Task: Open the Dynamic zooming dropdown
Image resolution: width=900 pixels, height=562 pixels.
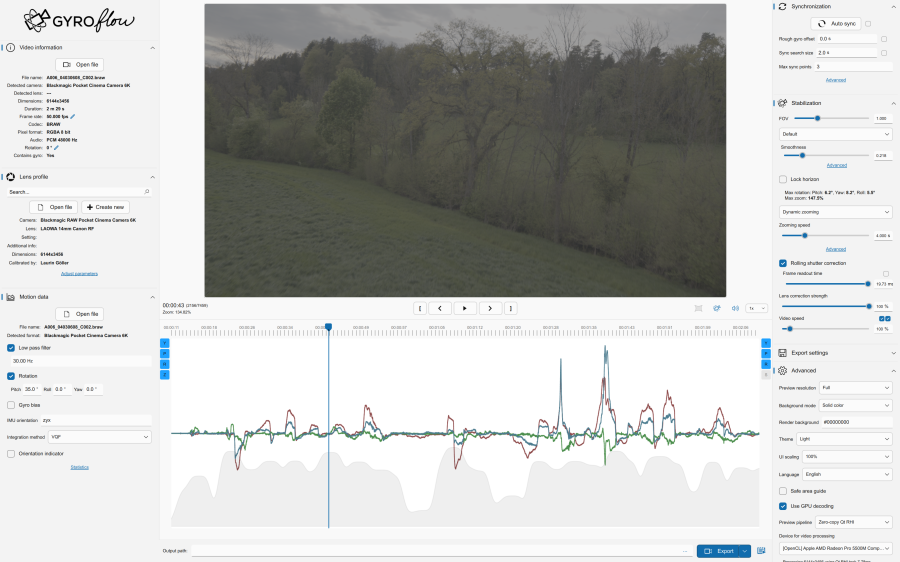Action: click(836, 212)
